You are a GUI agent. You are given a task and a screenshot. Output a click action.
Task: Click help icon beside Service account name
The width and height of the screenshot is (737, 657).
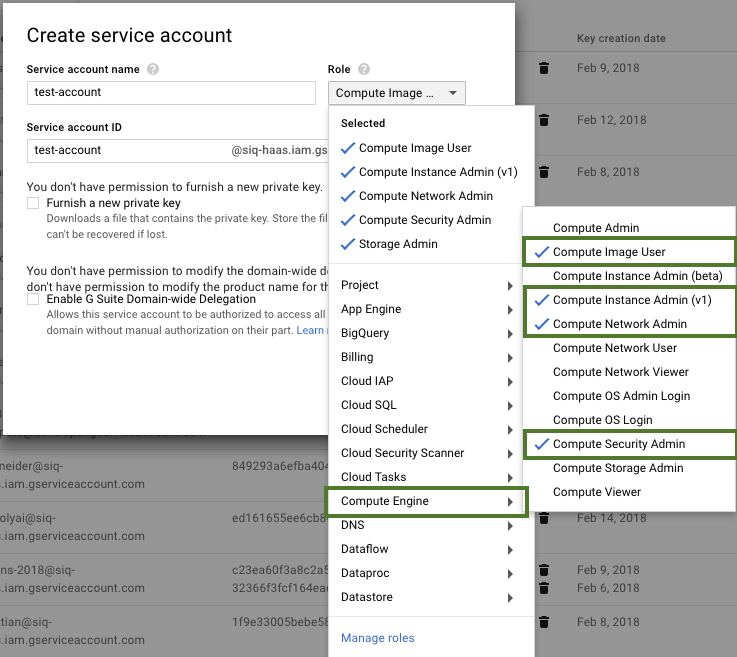[x=153, y=69]
